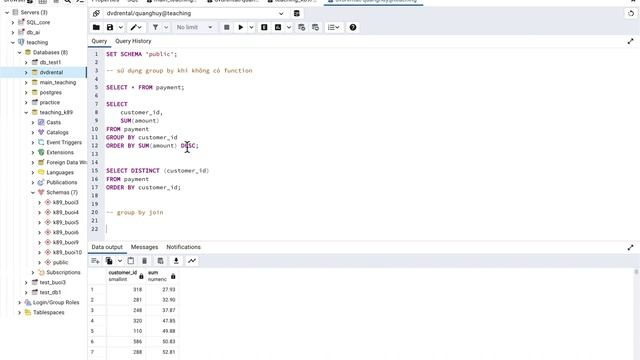Viewport: 640px width, 360px height.
Task: Open the save options dropdown arrow
Action: [121, 27]
